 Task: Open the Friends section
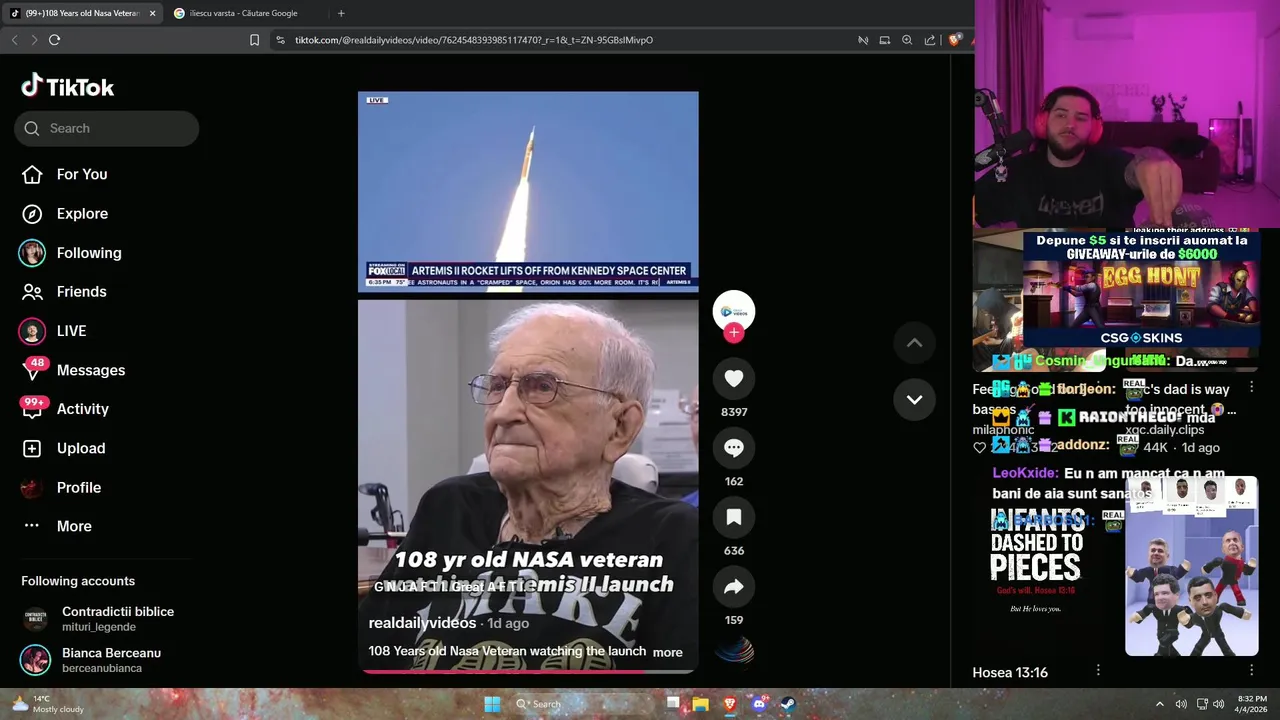tap(64, 292)
